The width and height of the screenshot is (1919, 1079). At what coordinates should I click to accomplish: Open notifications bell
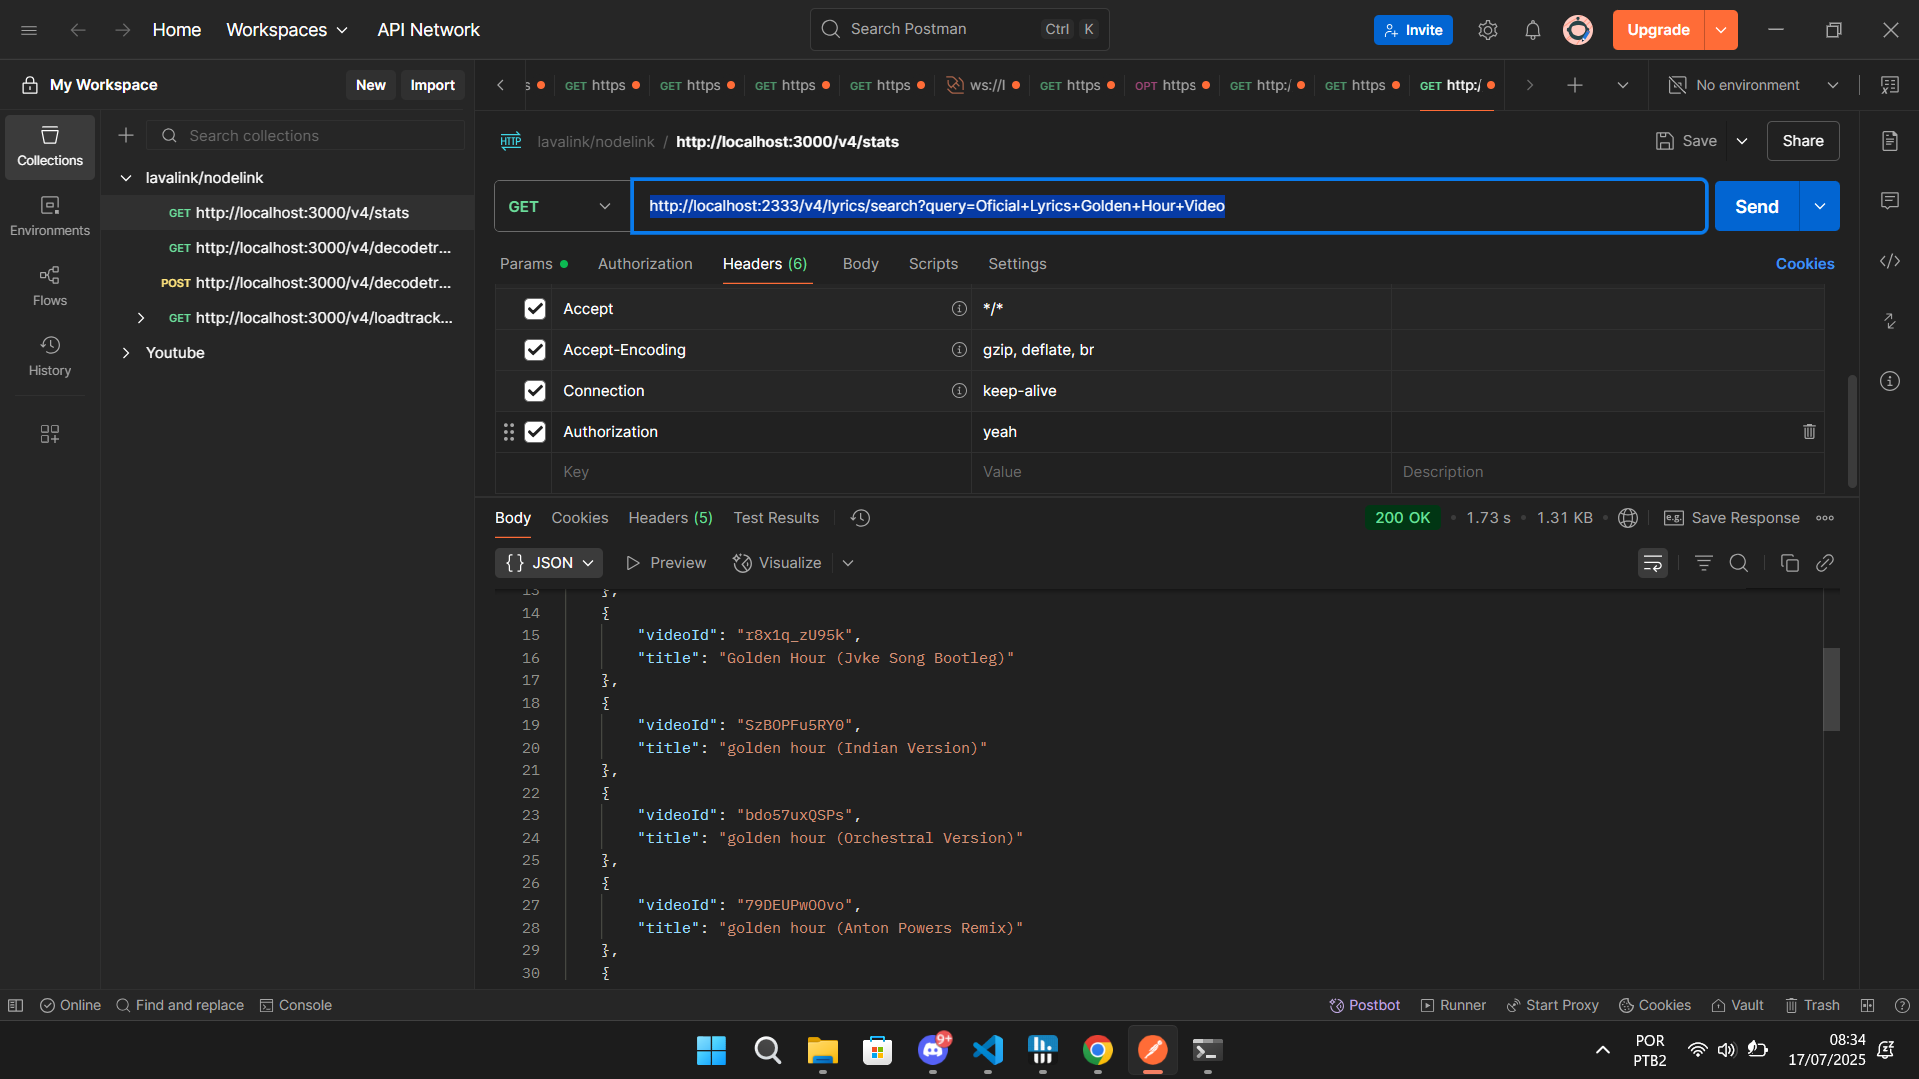pos(1532,30)
